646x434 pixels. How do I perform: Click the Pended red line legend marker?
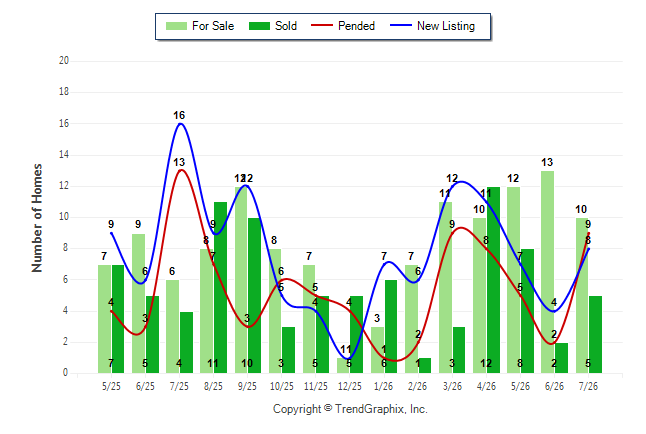coord(322,25)
